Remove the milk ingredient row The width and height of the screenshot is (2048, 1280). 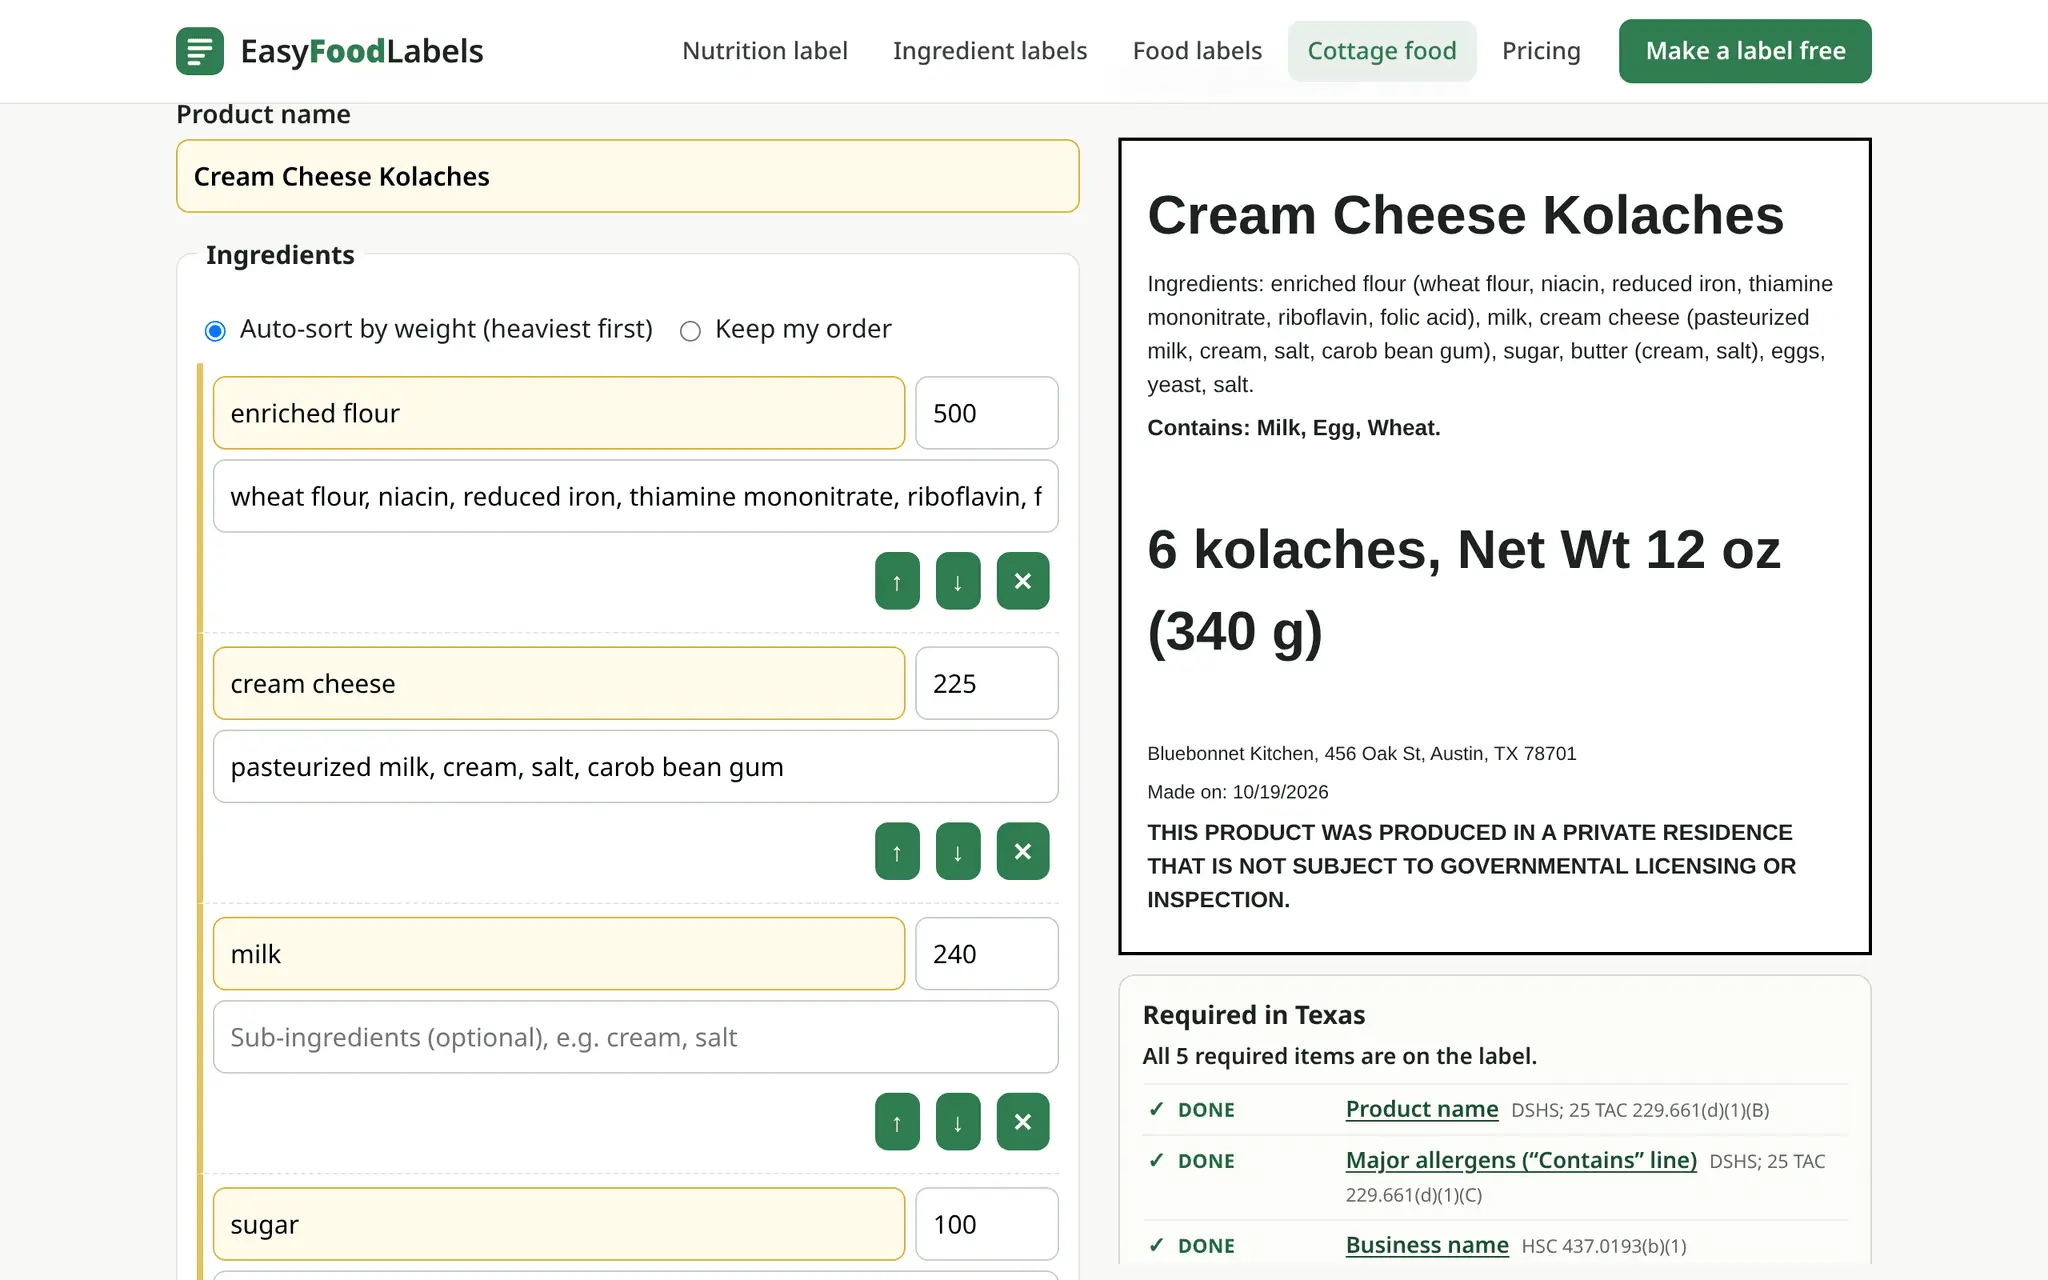[x=1023, y=1122]
